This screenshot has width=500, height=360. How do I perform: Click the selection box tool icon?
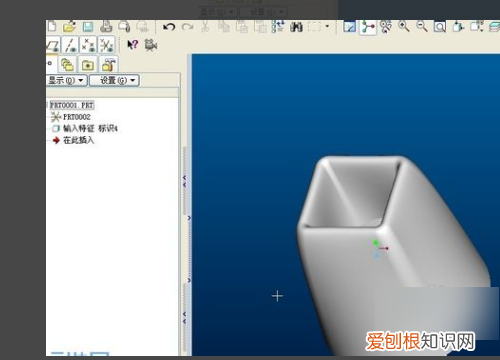coord(314,27)
